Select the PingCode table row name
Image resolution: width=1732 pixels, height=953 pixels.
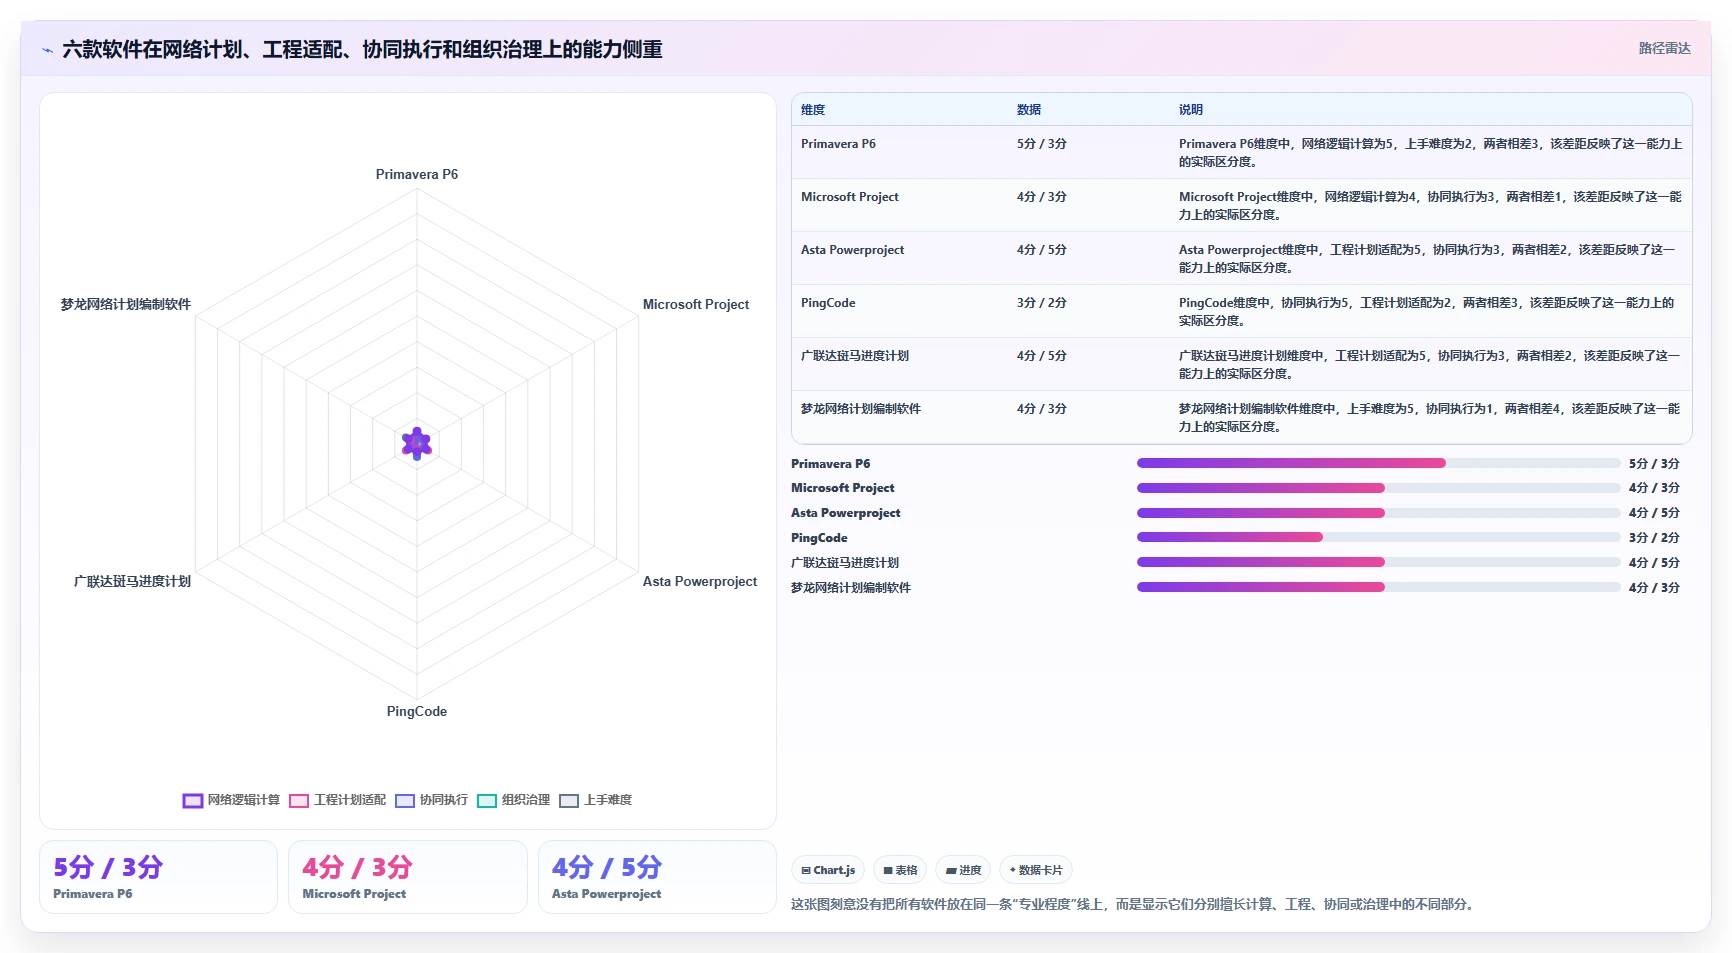[x=828, y=303]
